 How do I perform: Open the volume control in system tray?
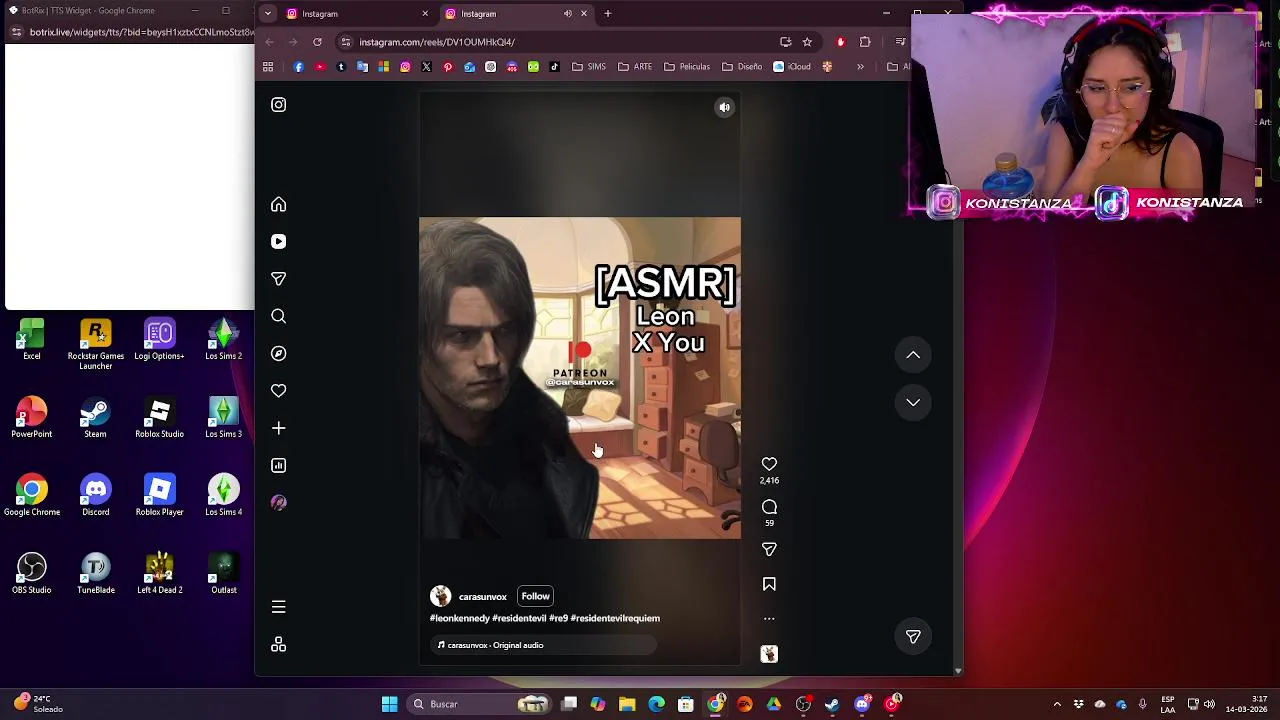tap(1209, 704)
